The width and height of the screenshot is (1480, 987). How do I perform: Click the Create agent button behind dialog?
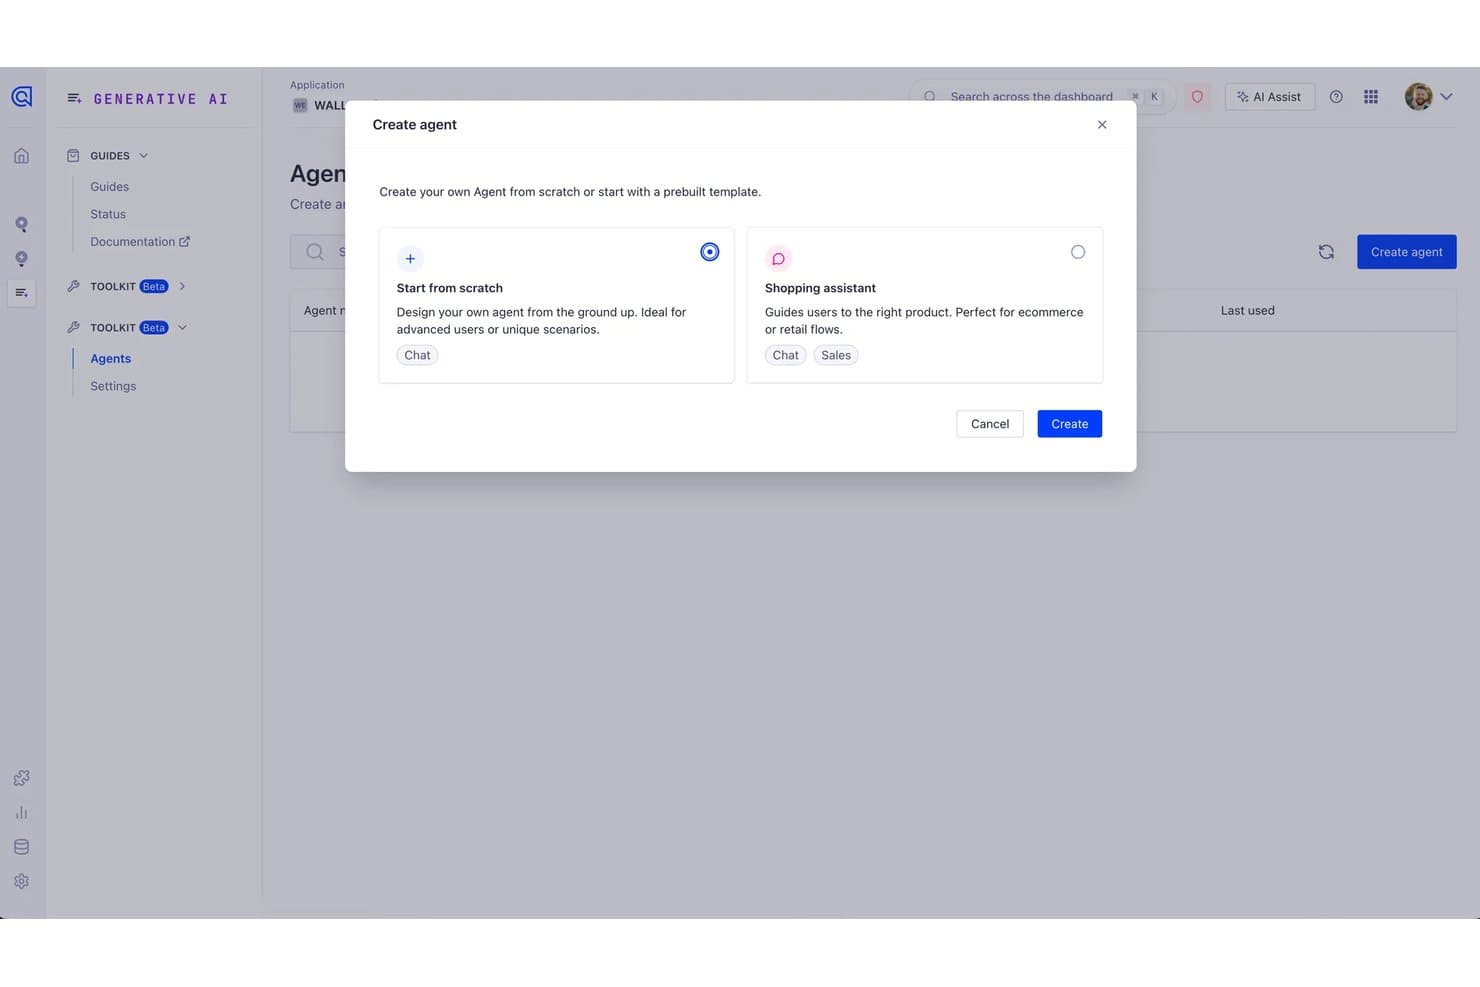pyautogui.click(x=1406, y=252)
